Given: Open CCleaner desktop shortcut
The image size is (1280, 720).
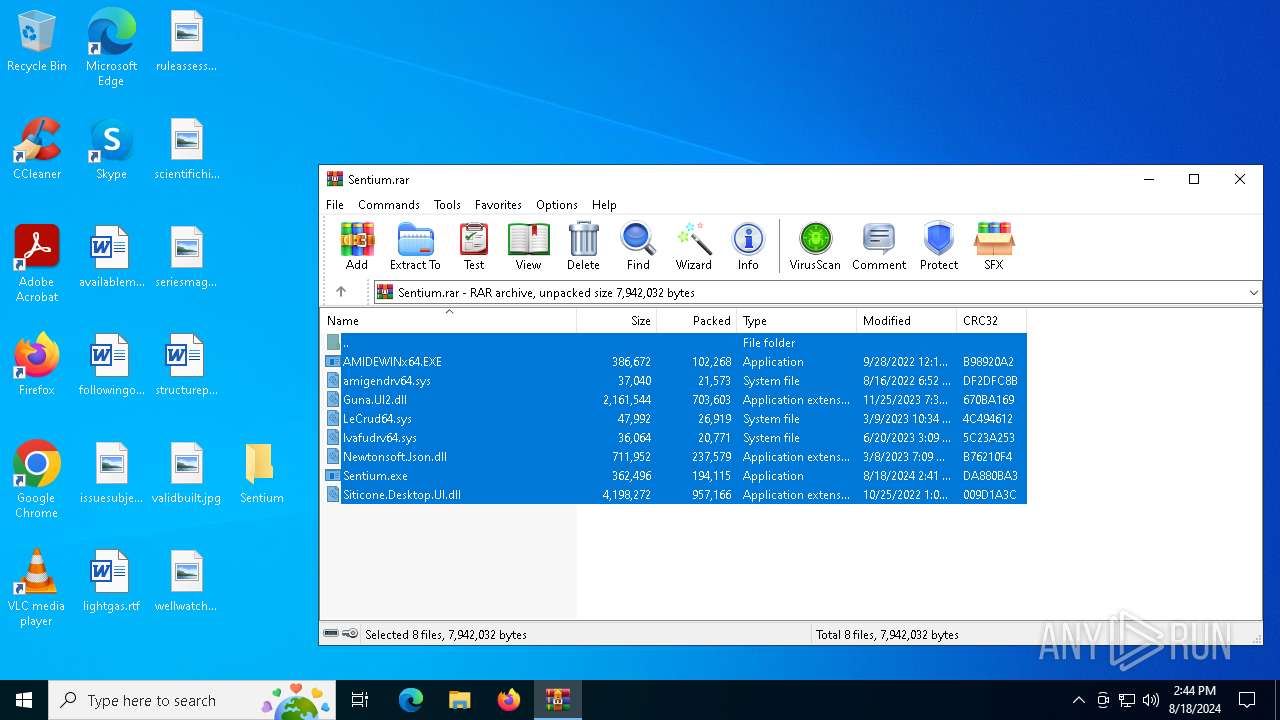Looking at the screenshot, I should click(37, 150).
